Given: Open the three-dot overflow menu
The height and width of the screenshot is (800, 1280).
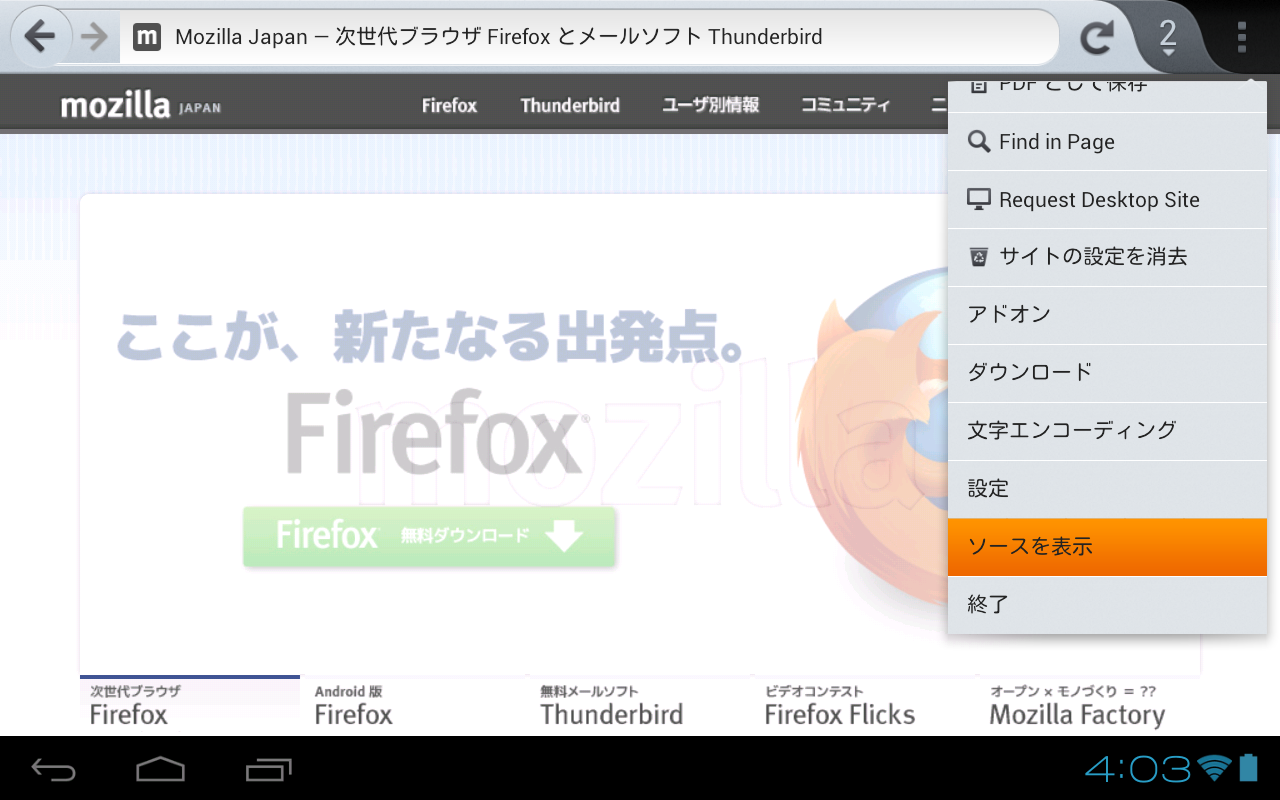Looking at the screenshot, I should pyautogui.click(x=1242, y=37).
